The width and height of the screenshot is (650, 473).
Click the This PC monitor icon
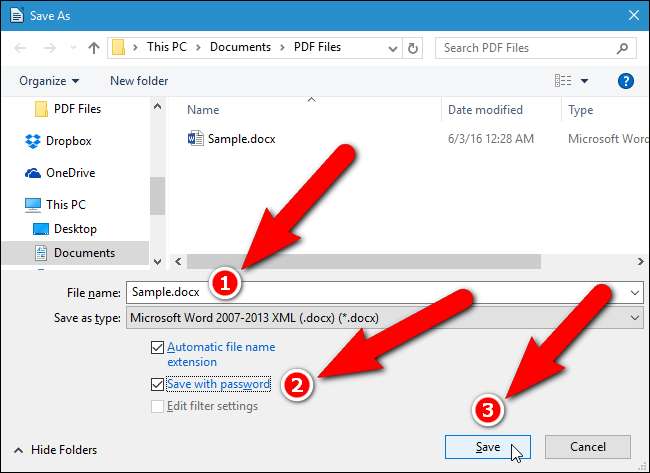[x=33, y=205]
